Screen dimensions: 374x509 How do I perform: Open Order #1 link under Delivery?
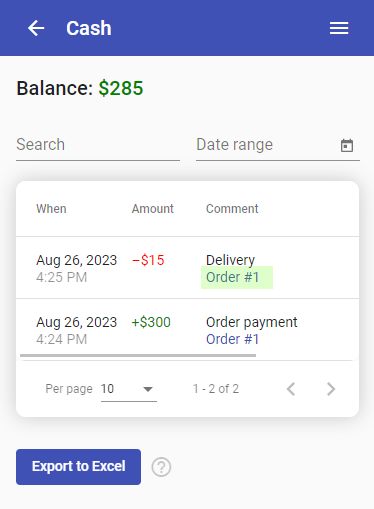[x=232, y=277]
